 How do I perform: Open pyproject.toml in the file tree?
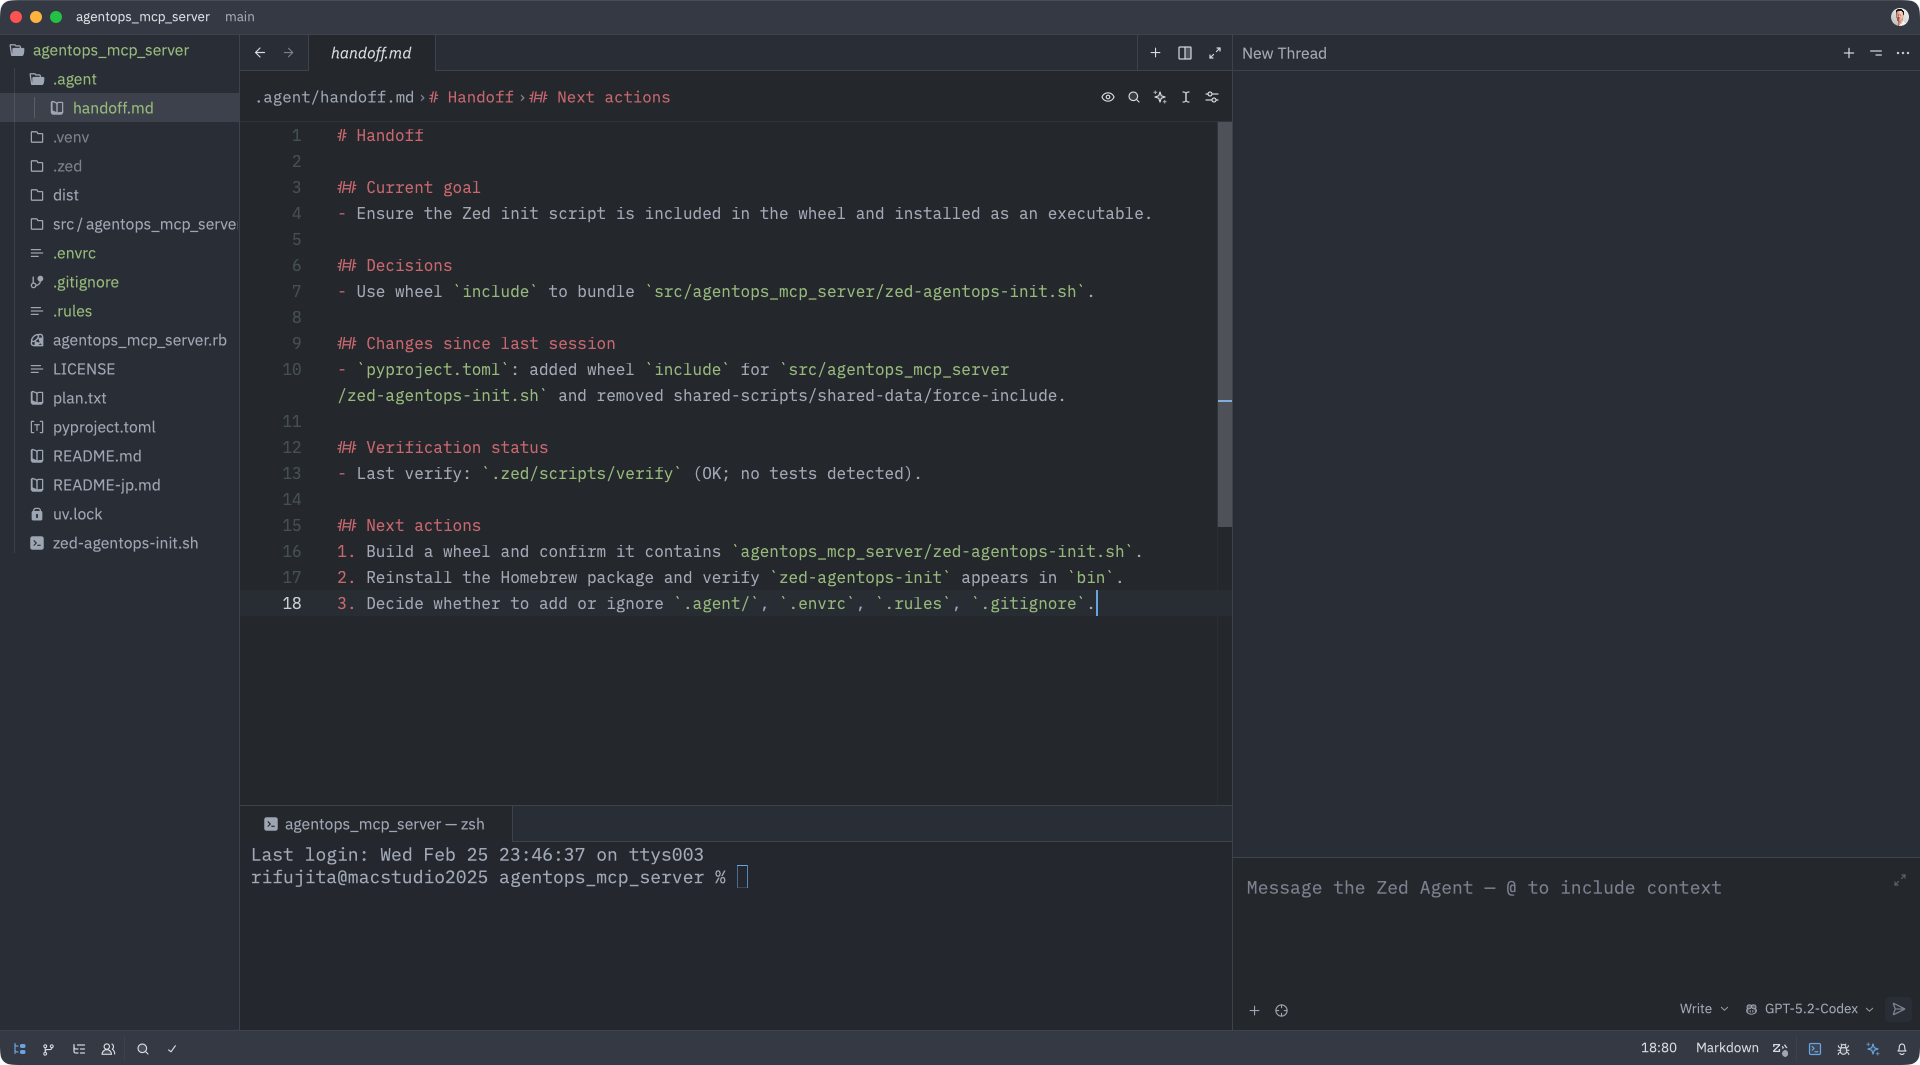tap(104, 427)
